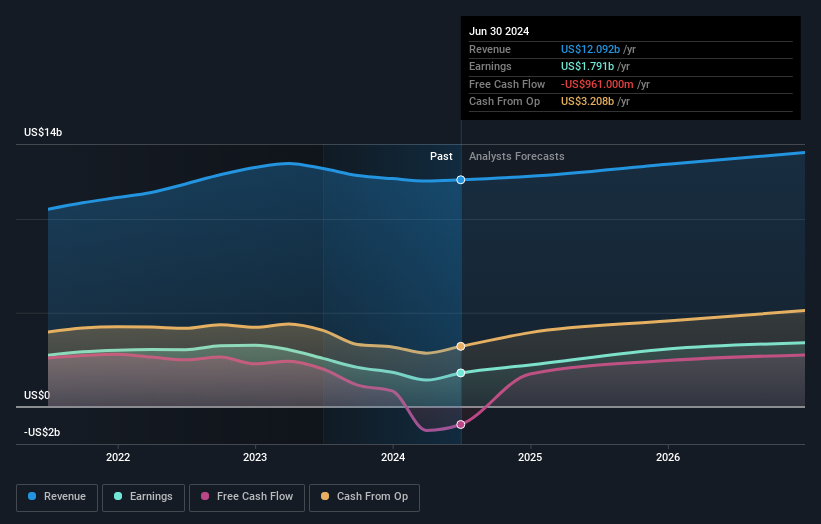Click the orange Cash From Op data point
Screen dimensions: 821x524
tap(461, 346)
